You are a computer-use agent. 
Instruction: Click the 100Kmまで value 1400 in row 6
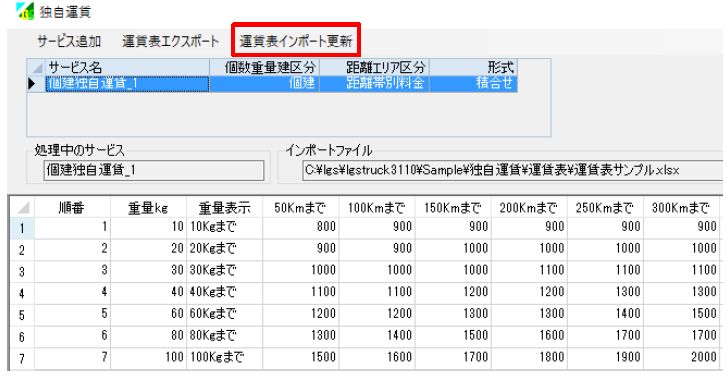377,336
